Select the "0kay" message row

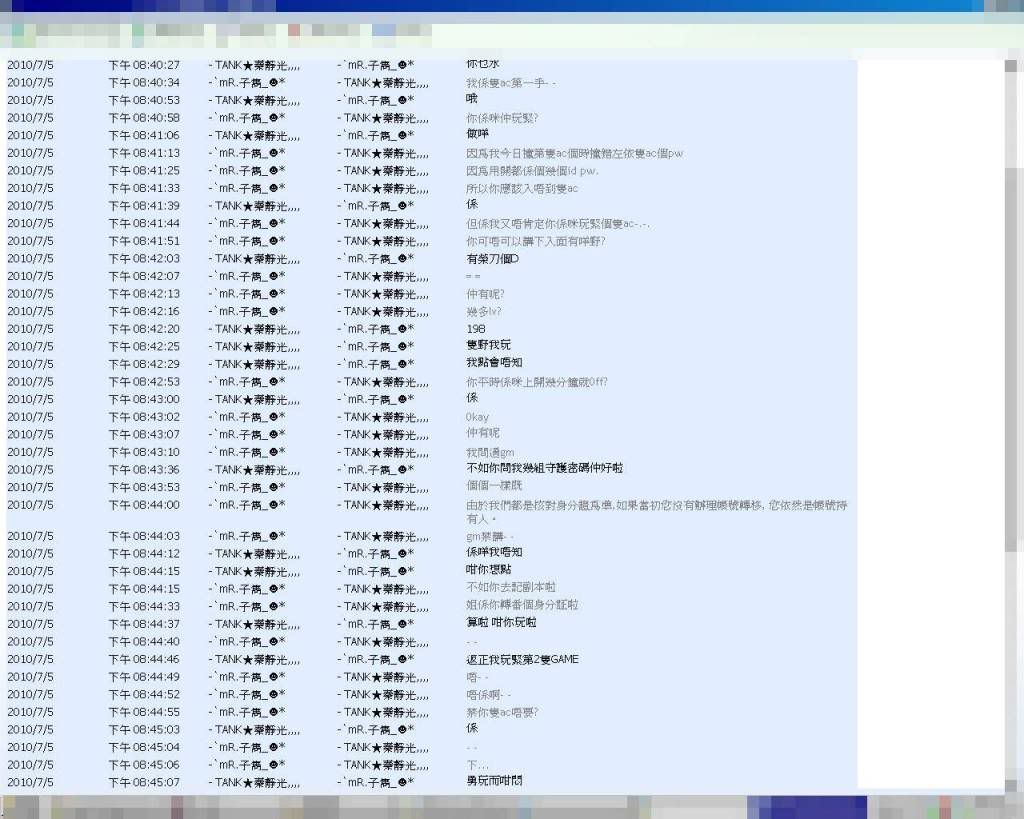[x=477, y=417]
